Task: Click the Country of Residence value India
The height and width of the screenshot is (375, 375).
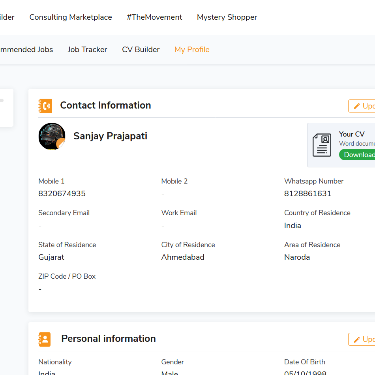Action: point(293,225)
